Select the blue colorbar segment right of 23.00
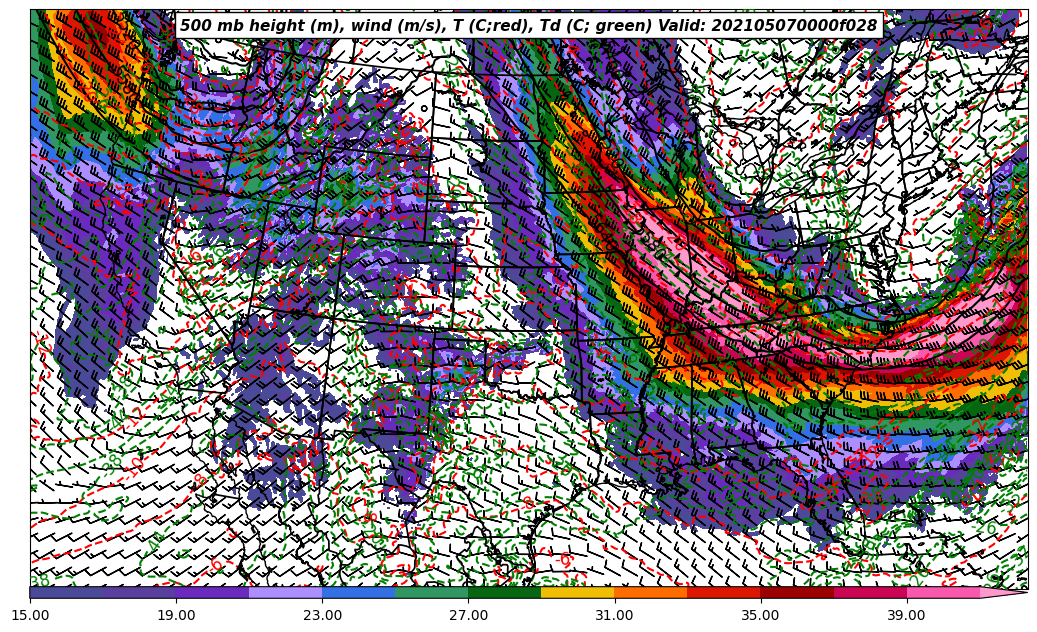This screenshot has height=632, width=1037. (359, 592)
